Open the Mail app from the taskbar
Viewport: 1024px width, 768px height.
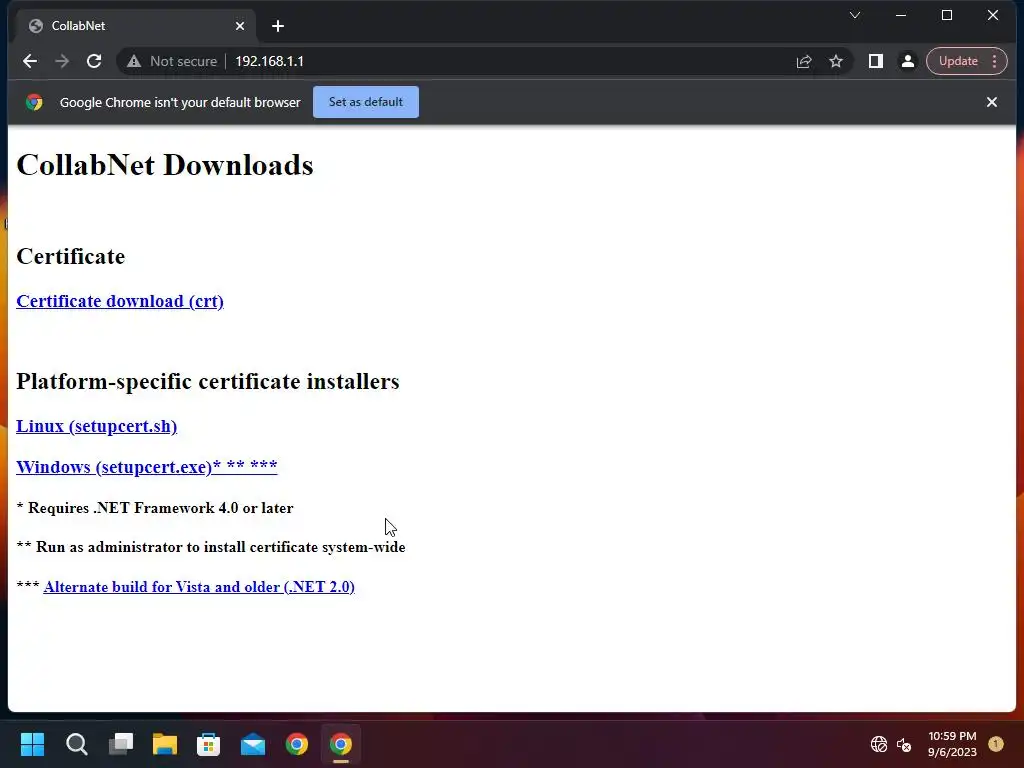pos(253,744)
